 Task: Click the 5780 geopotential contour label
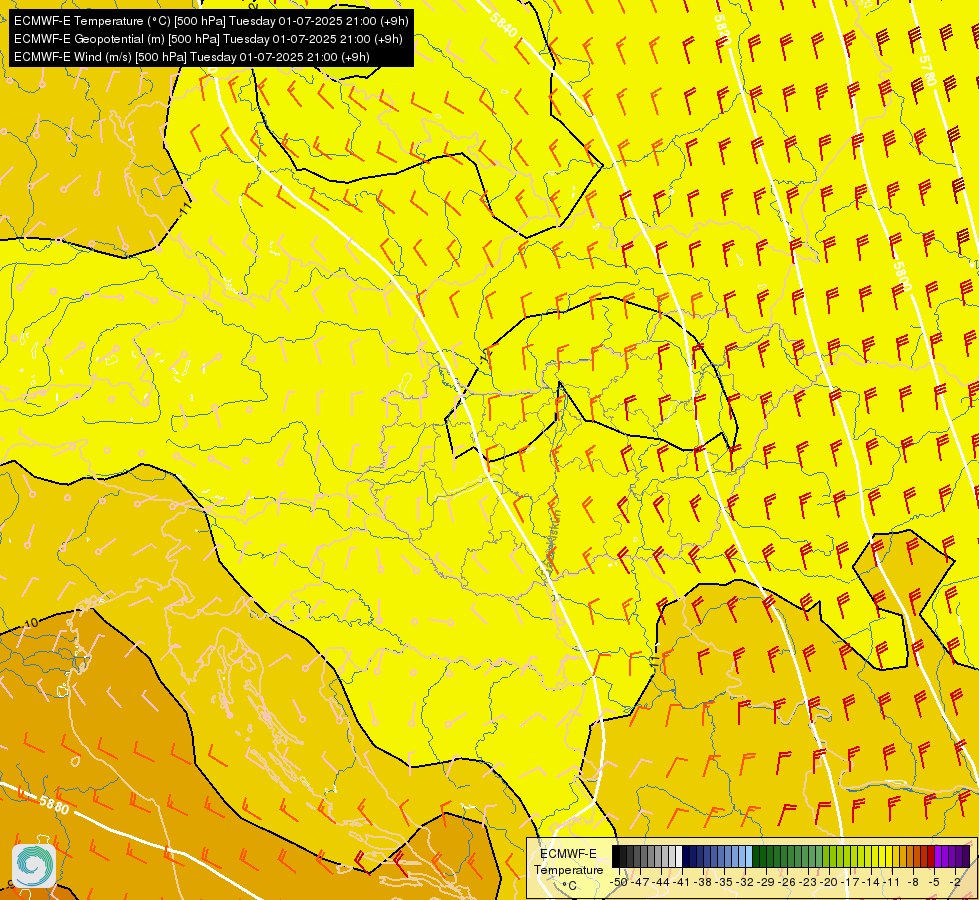[x=928, y=71]
